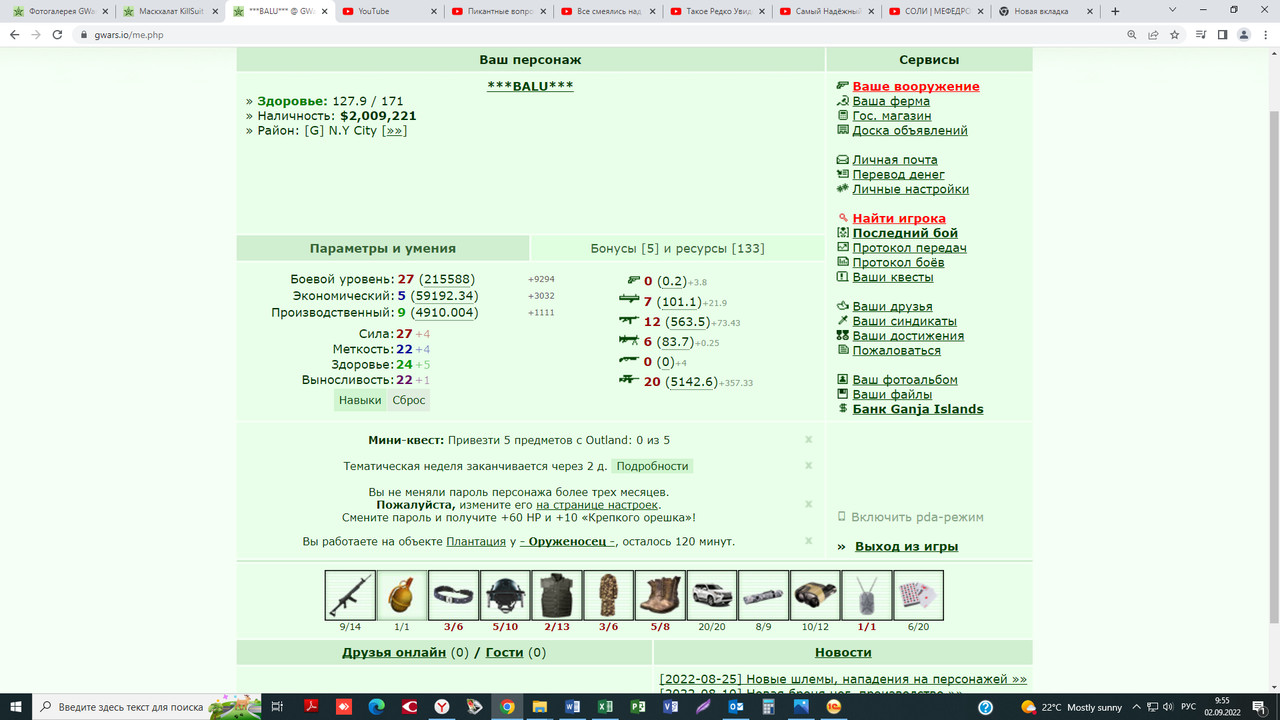Open the Друзья онлайн link

(394, 653)
